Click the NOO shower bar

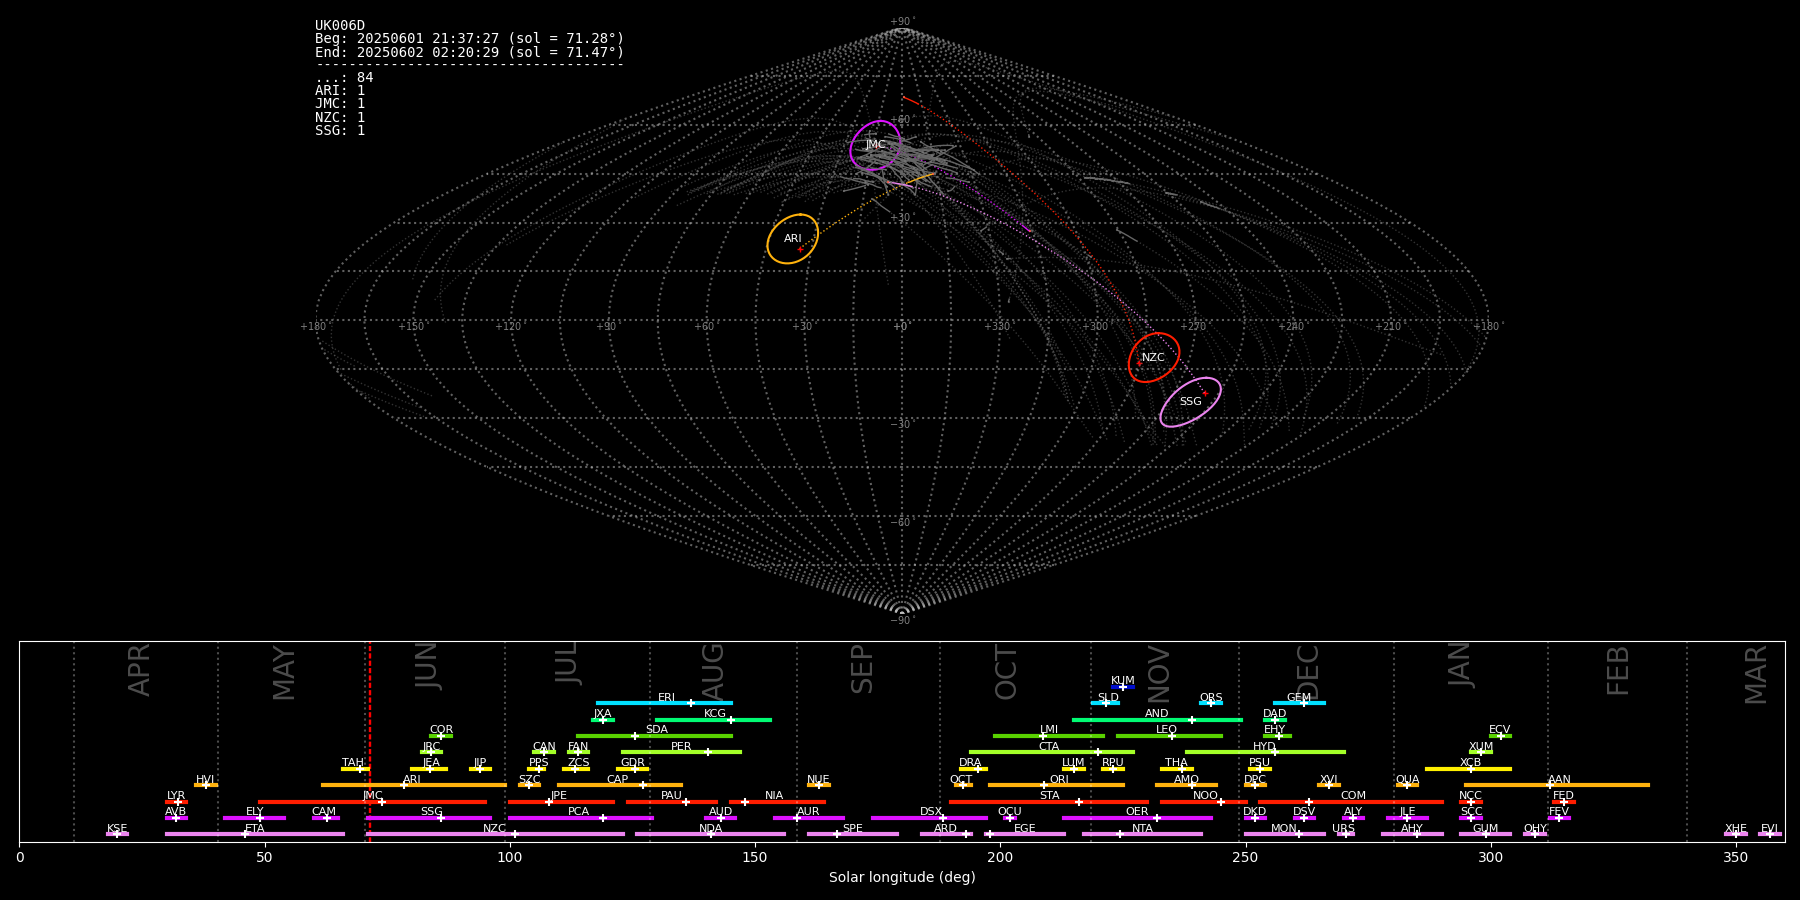pos(1204,801)
